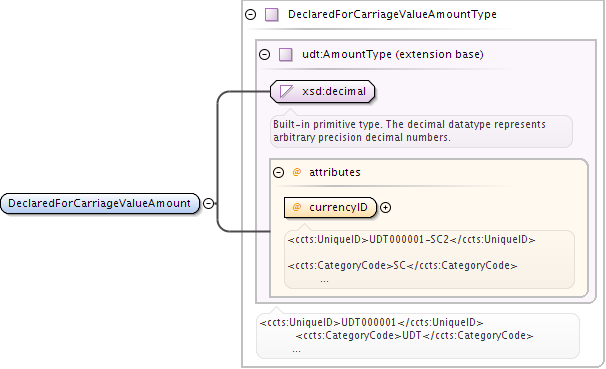Collapse the attributes section
606x369 pixels.
[x=278, y=172]
